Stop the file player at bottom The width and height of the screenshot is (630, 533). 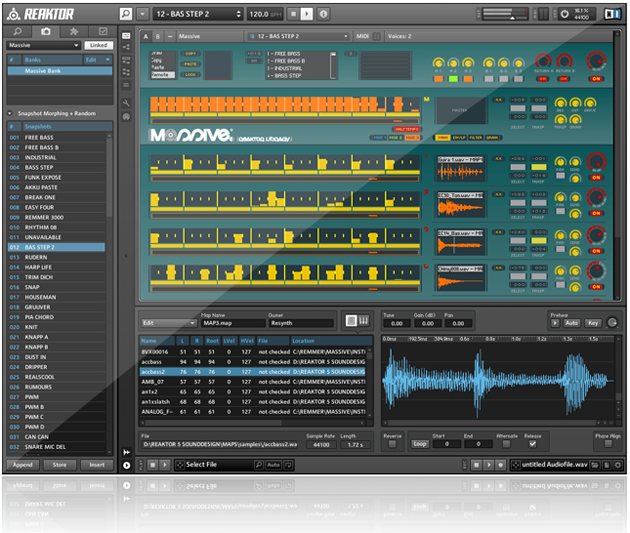coord(153,465)
